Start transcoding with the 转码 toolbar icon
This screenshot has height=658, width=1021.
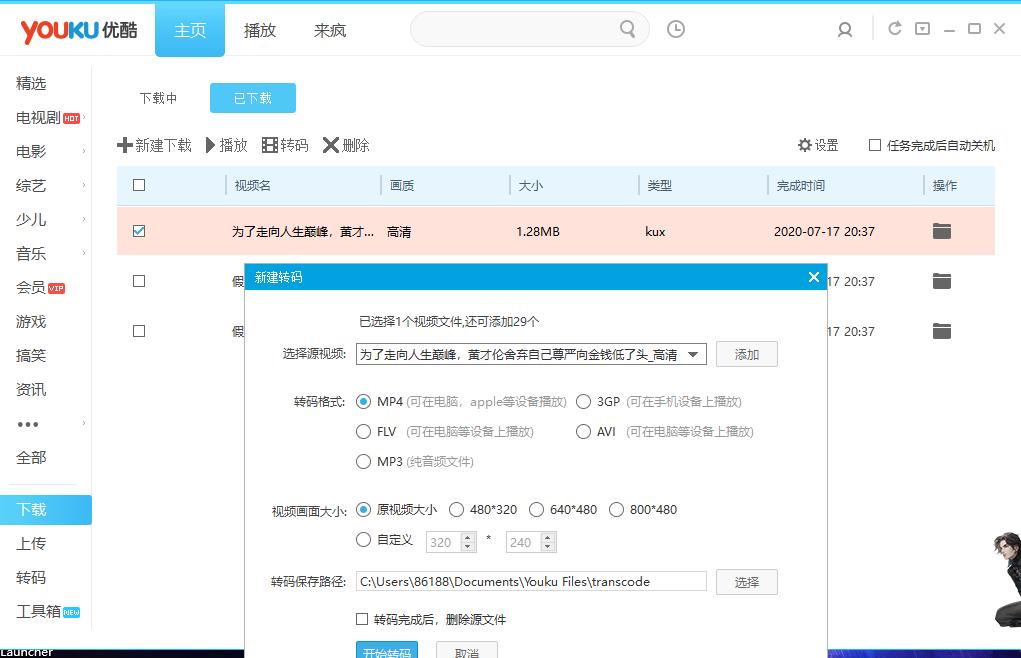[287, 145]
